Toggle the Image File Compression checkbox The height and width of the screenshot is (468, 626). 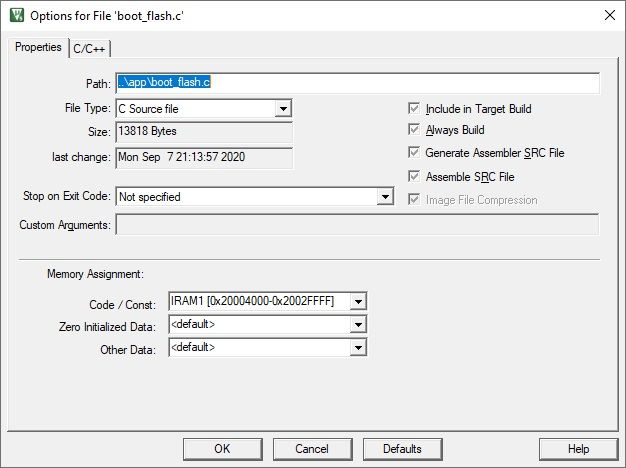click(415, 200)
